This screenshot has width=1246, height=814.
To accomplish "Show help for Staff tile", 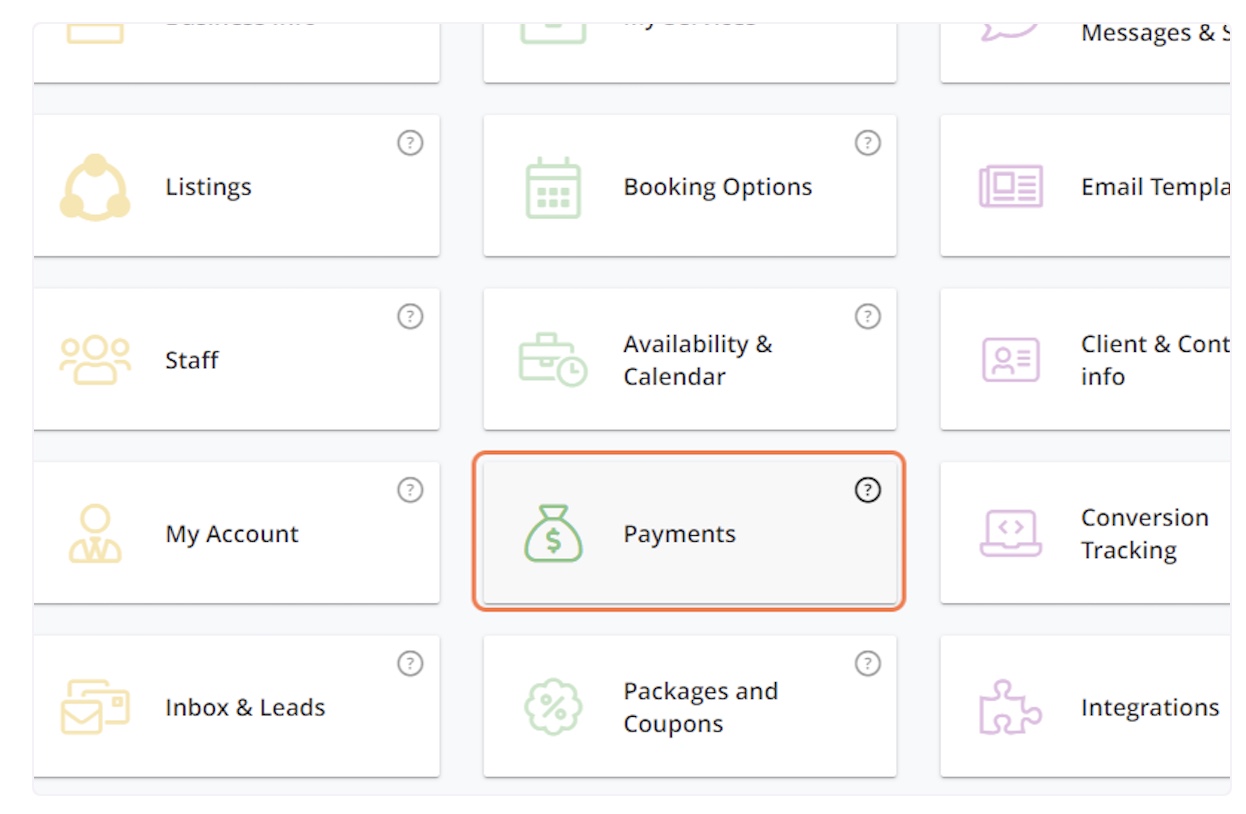I will click(409, 317).
